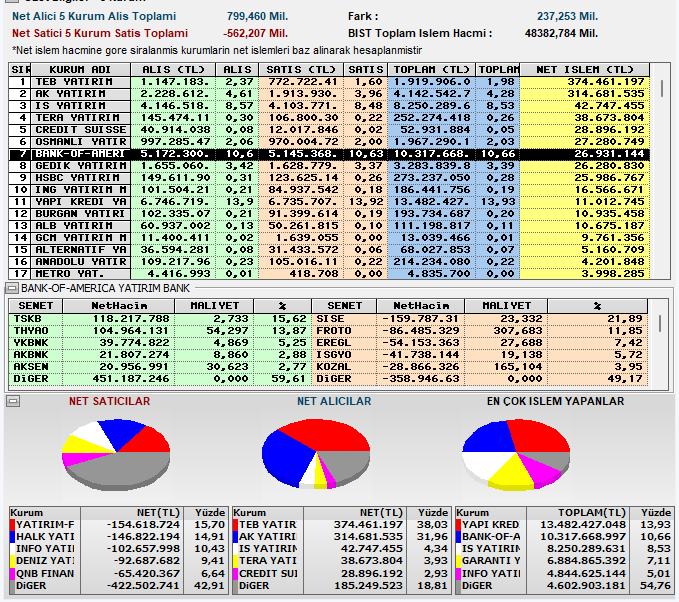Select the BURGAN YATIRI row
Viewport: 679px width, 602px height.
329,214
